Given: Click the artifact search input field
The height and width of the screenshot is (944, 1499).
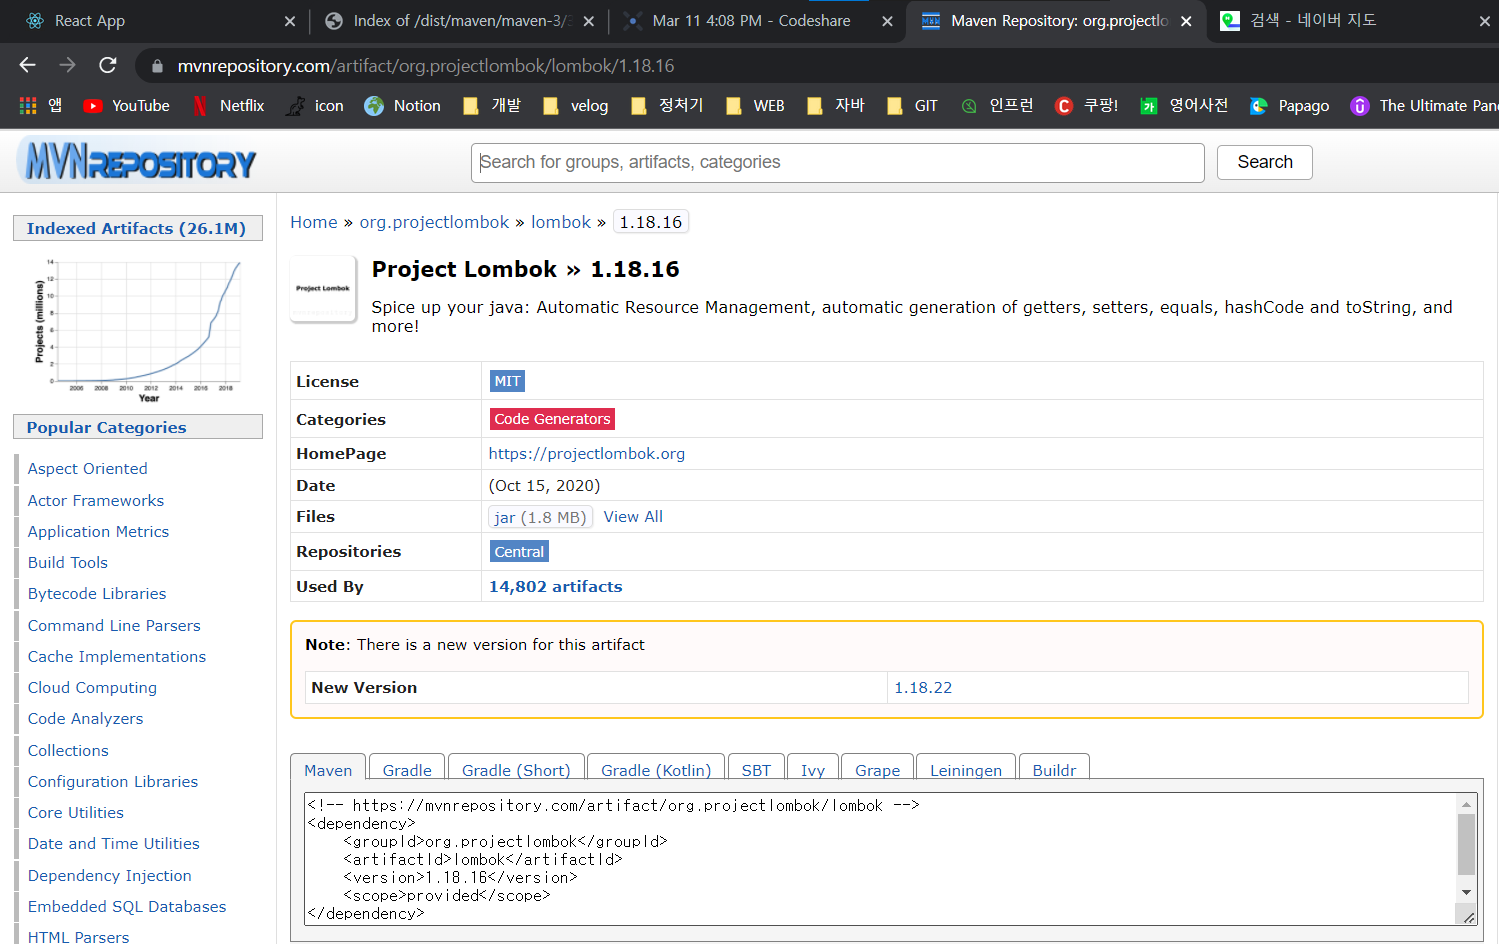Looking at the screenshot, I should pyautogui.click(x=837, y=162).
